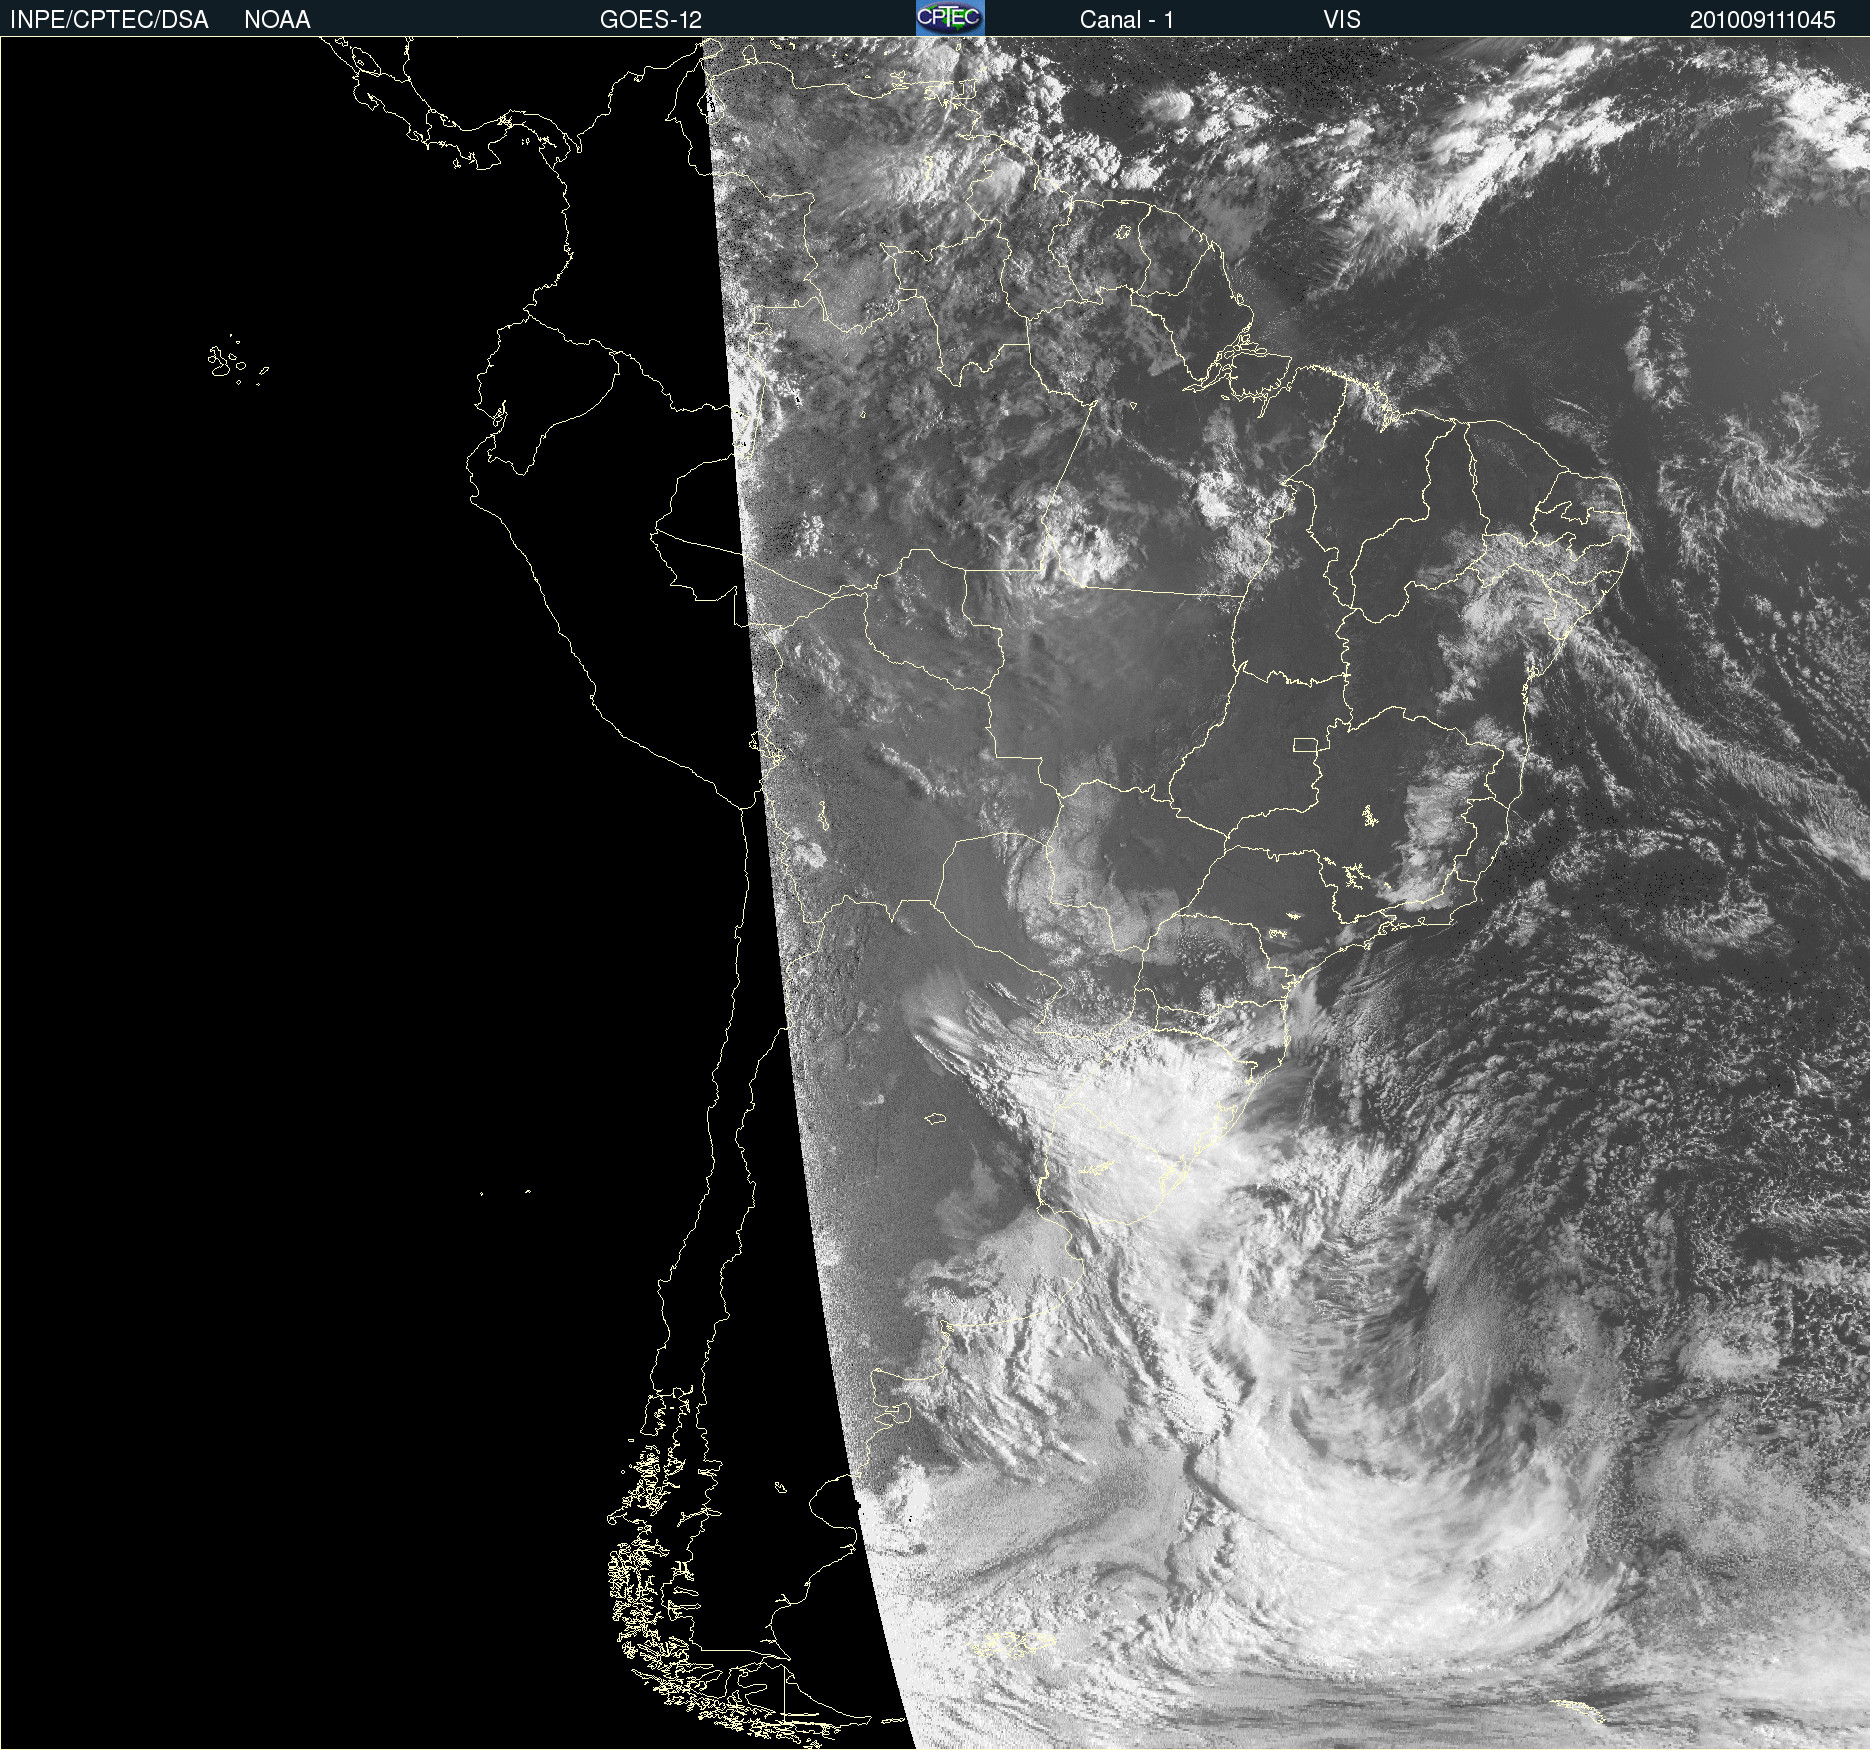
Task: Click the NOAA label in header
Action: click(277, 20)
